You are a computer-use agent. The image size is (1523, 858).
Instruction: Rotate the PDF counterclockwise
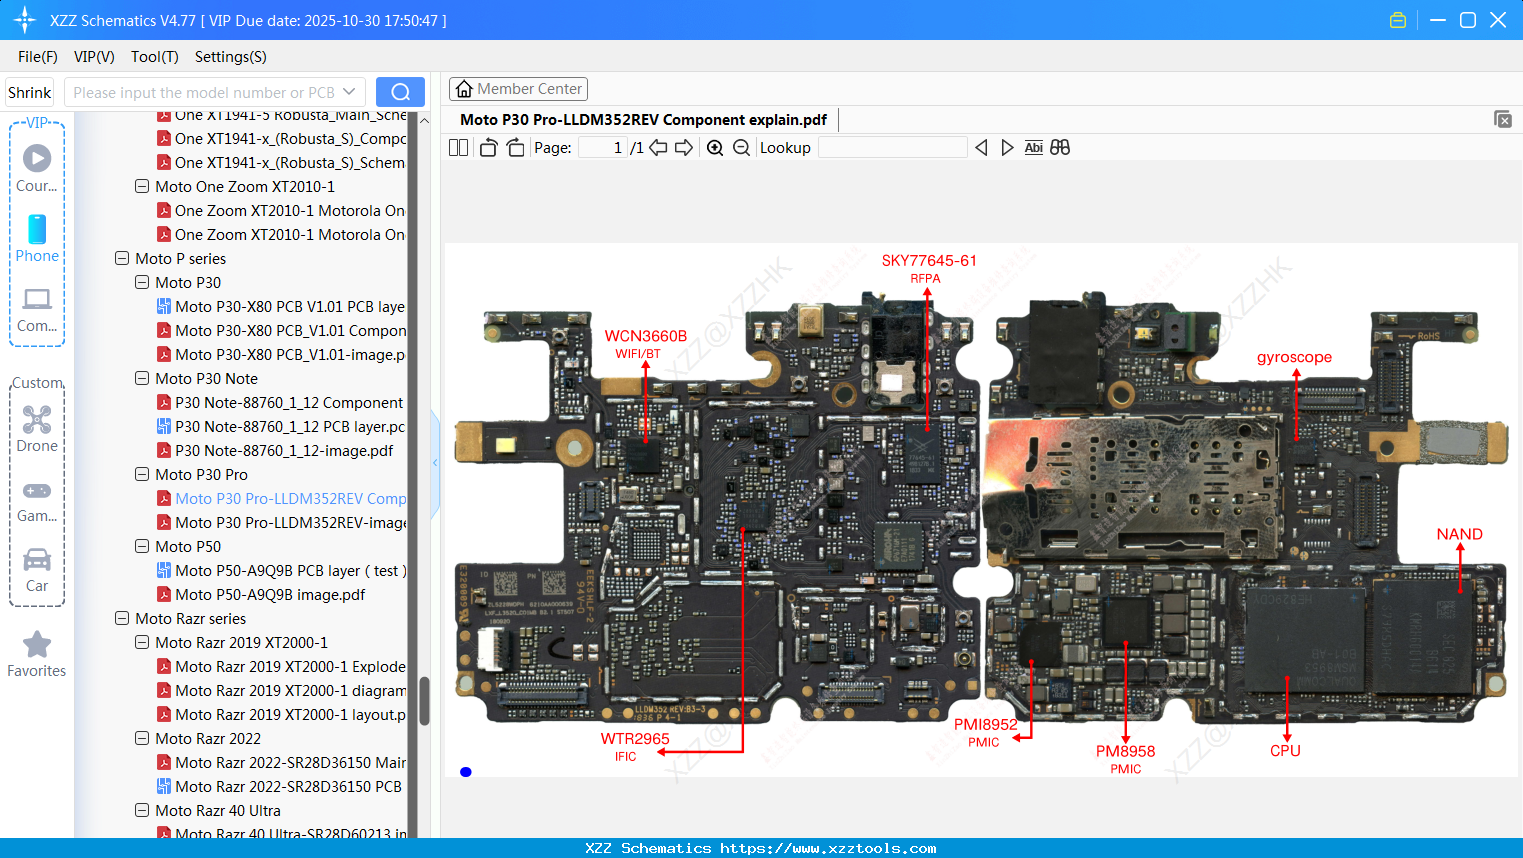487,147
